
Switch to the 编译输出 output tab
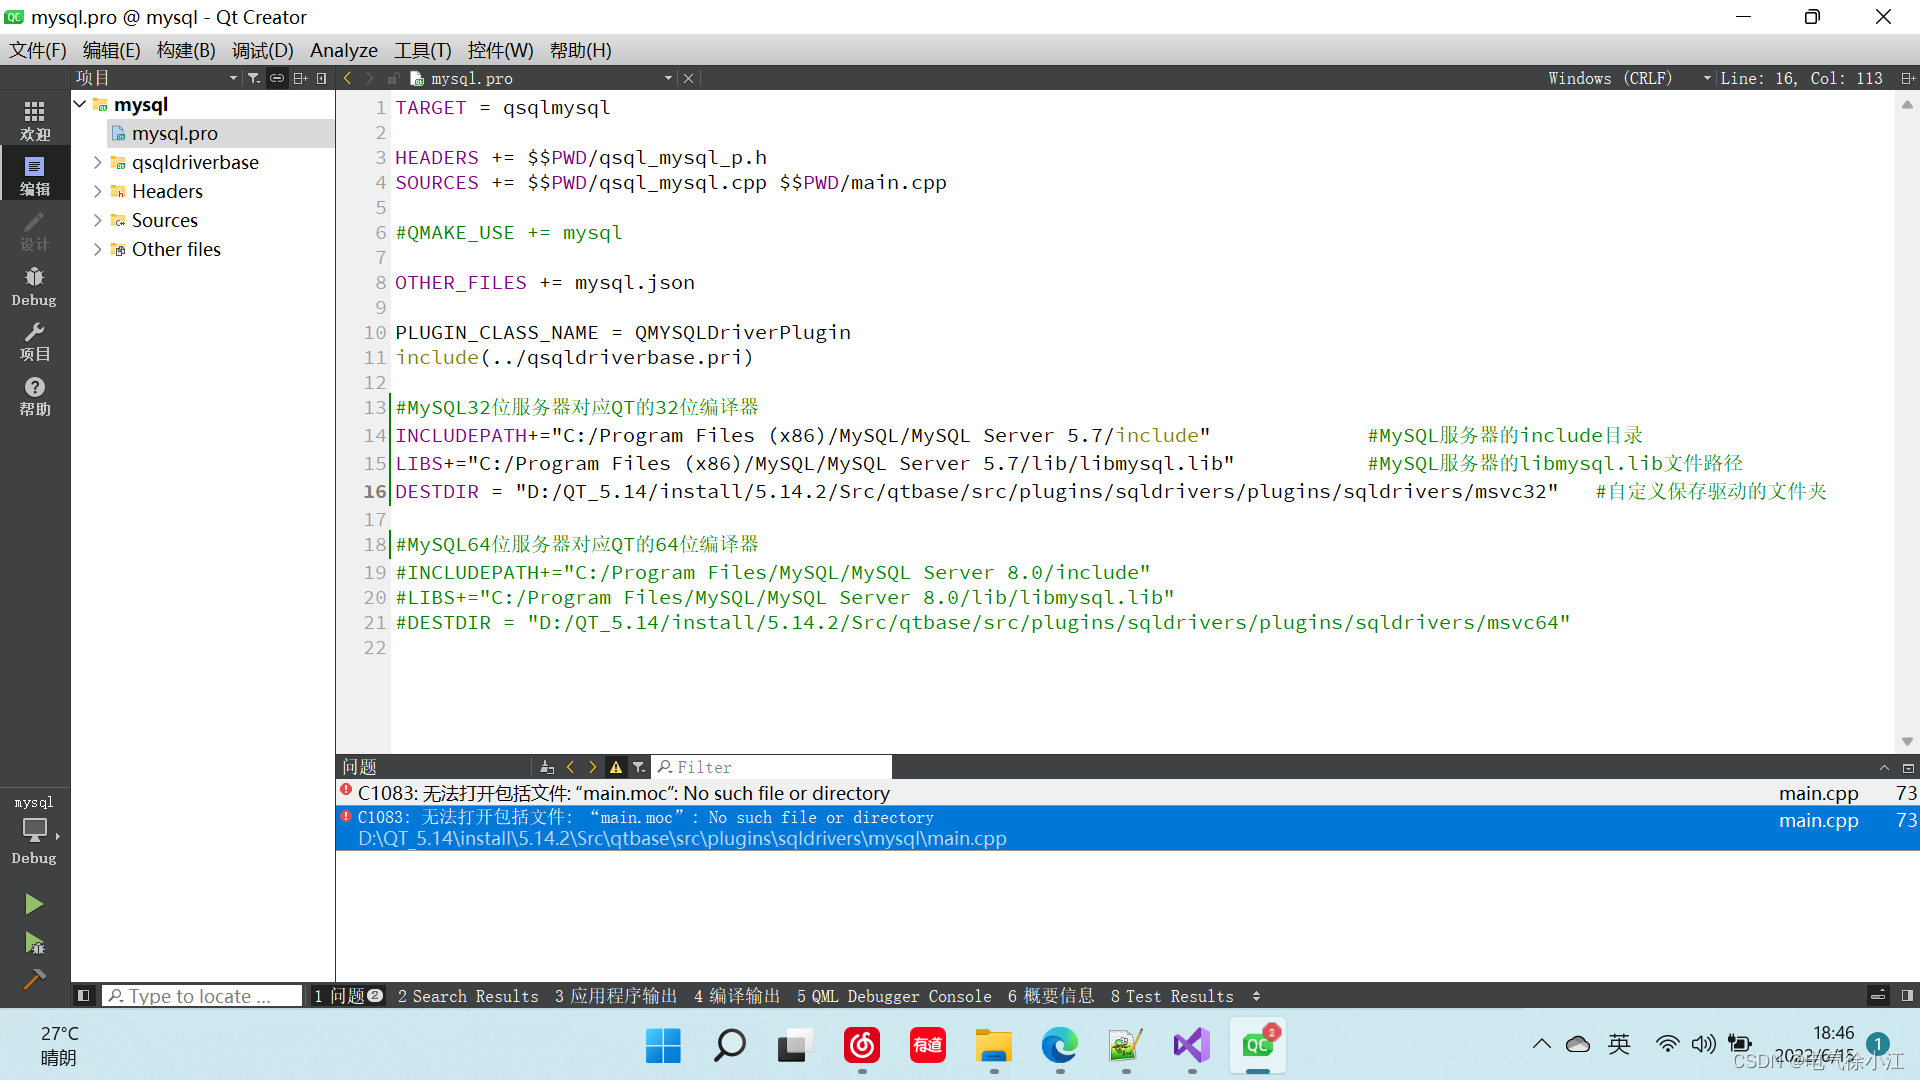coord(736,996)
